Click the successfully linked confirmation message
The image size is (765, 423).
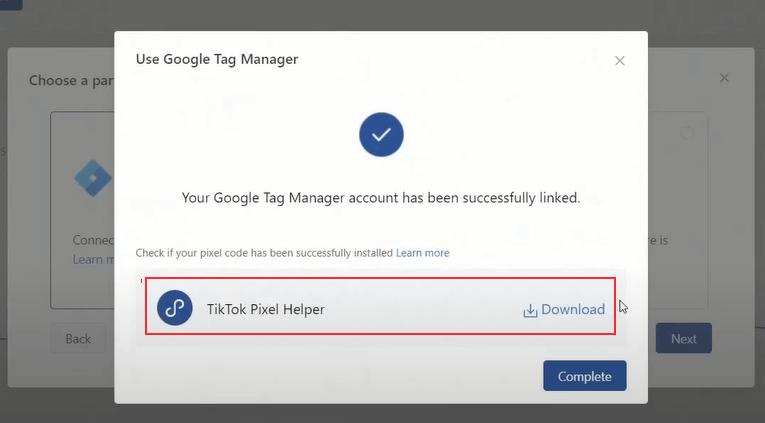[381, 198]
